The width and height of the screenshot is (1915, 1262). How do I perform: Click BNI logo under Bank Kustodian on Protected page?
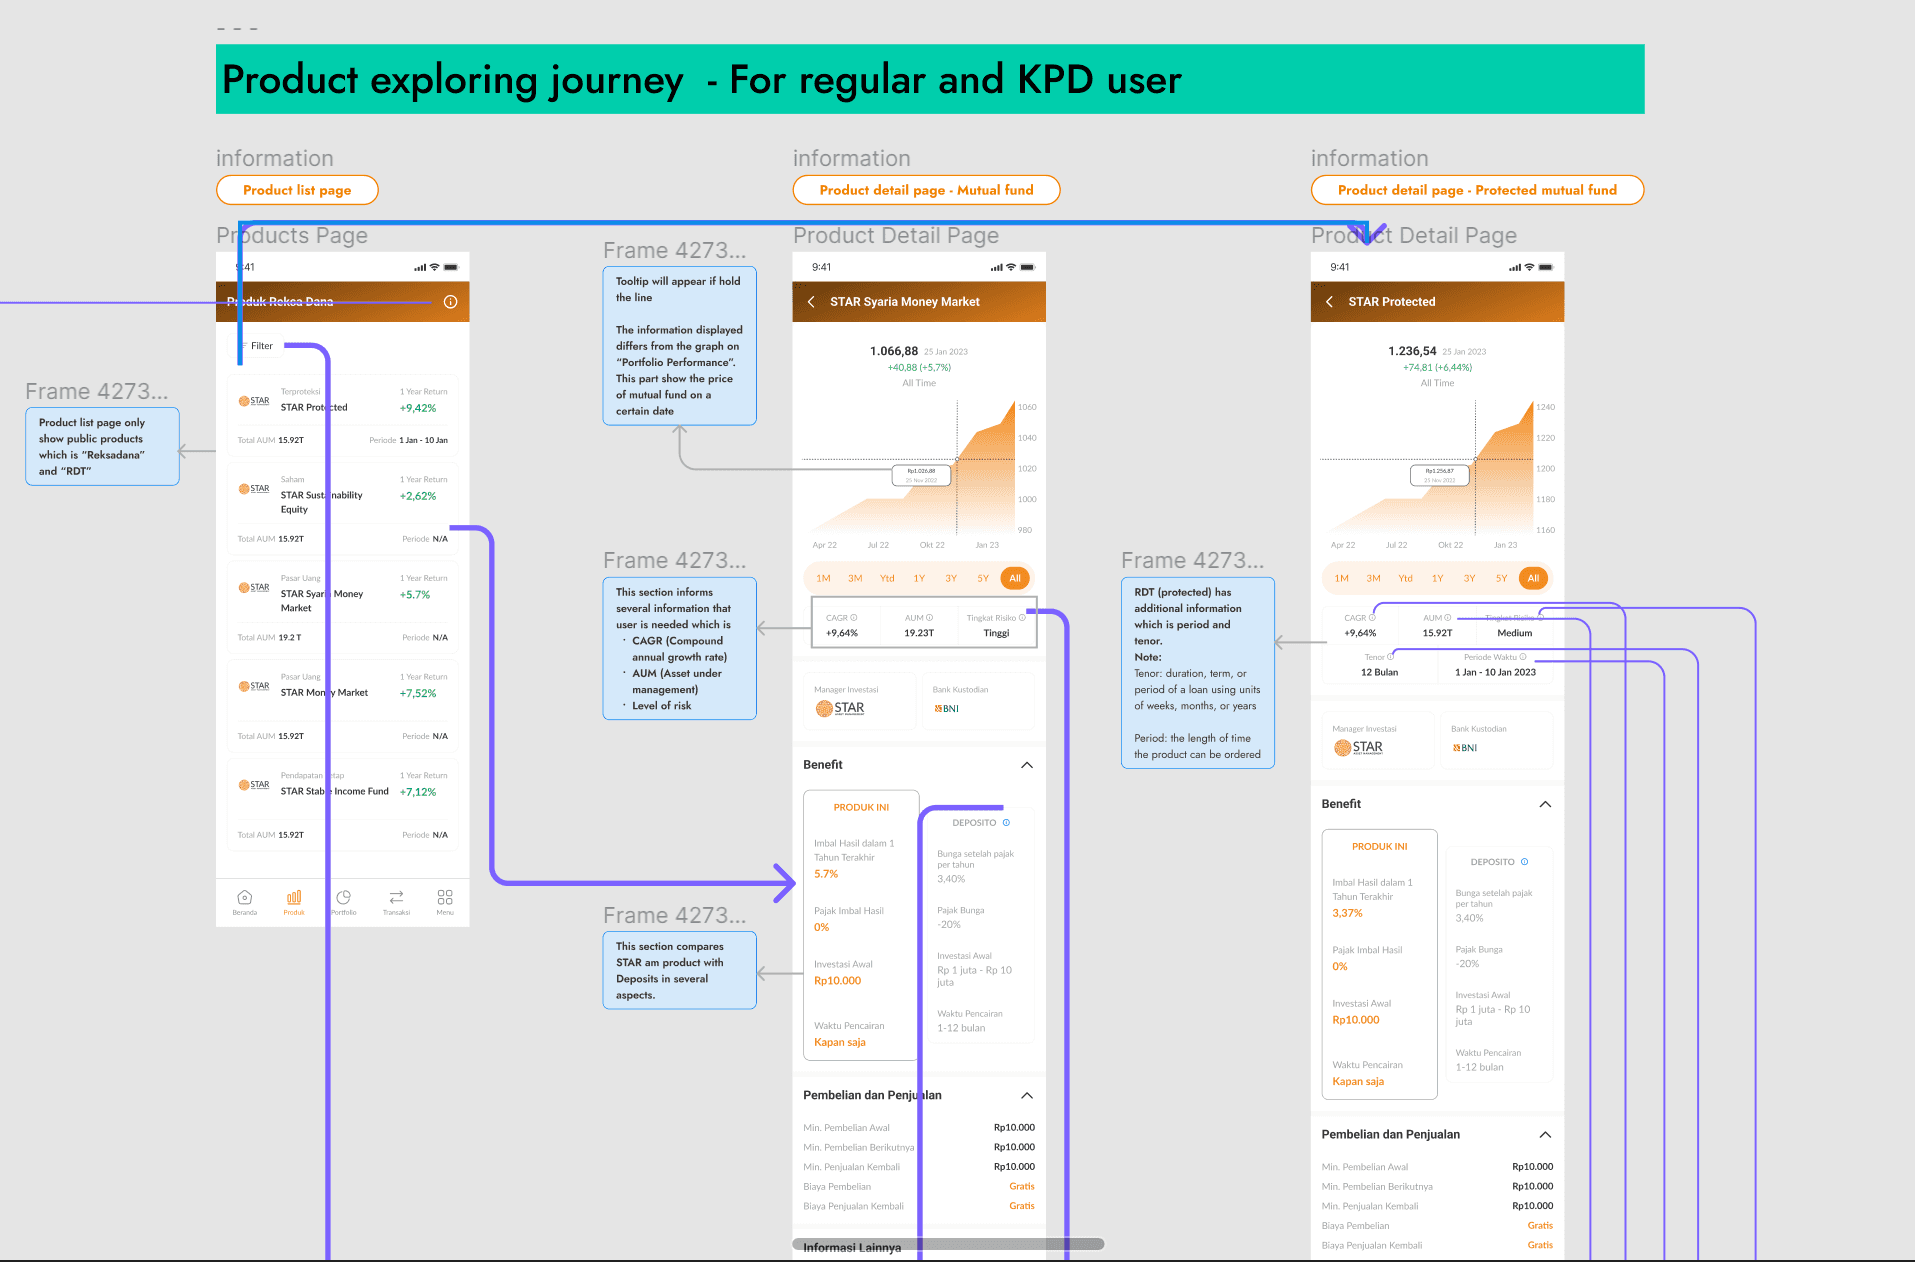point(1465,748)
